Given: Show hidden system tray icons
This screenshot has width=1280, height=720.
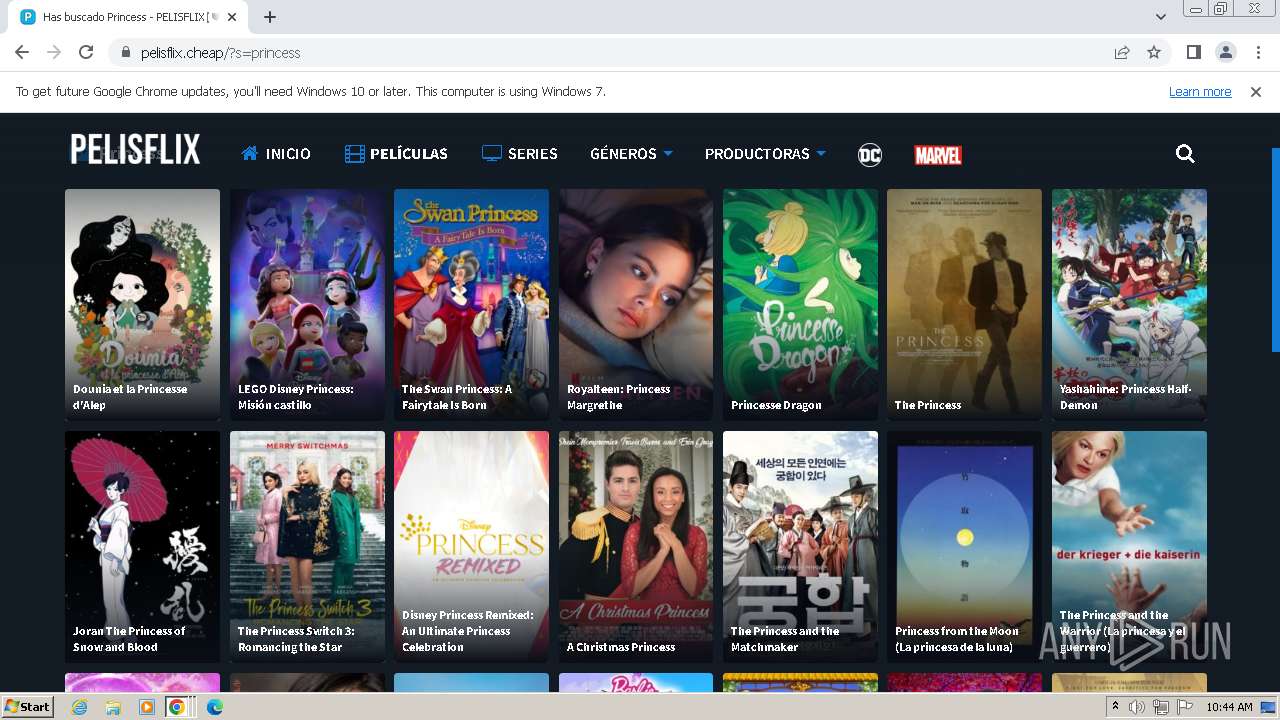Looking at the screenshot, I should (1115, 707).
